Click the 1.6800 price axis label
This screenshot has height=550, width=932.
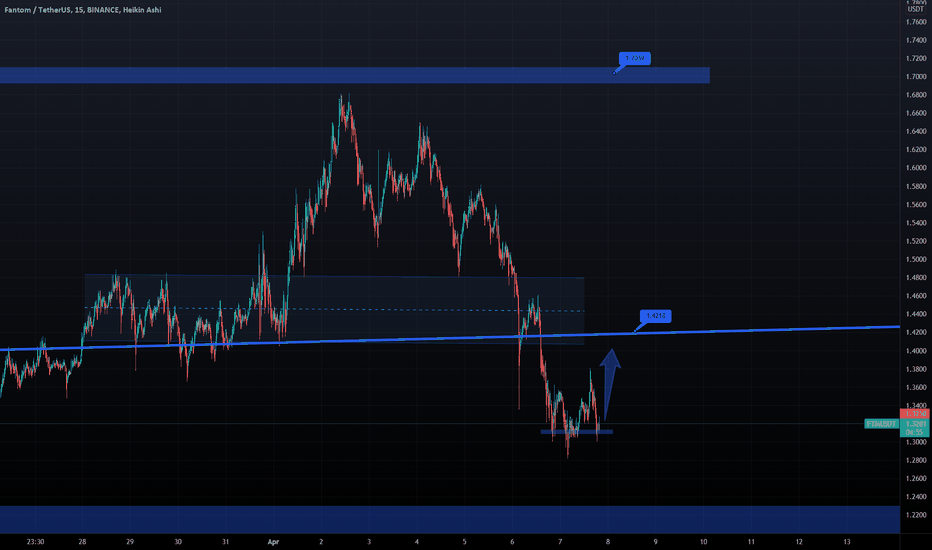pos(916,95)
